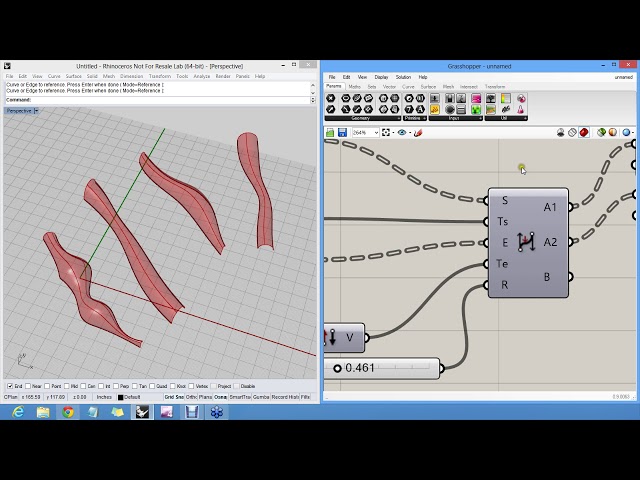Screen dimensions: 640x480
Task: Toggle SmartTrack in Rhino status bar
Action: tap(240, 397)
